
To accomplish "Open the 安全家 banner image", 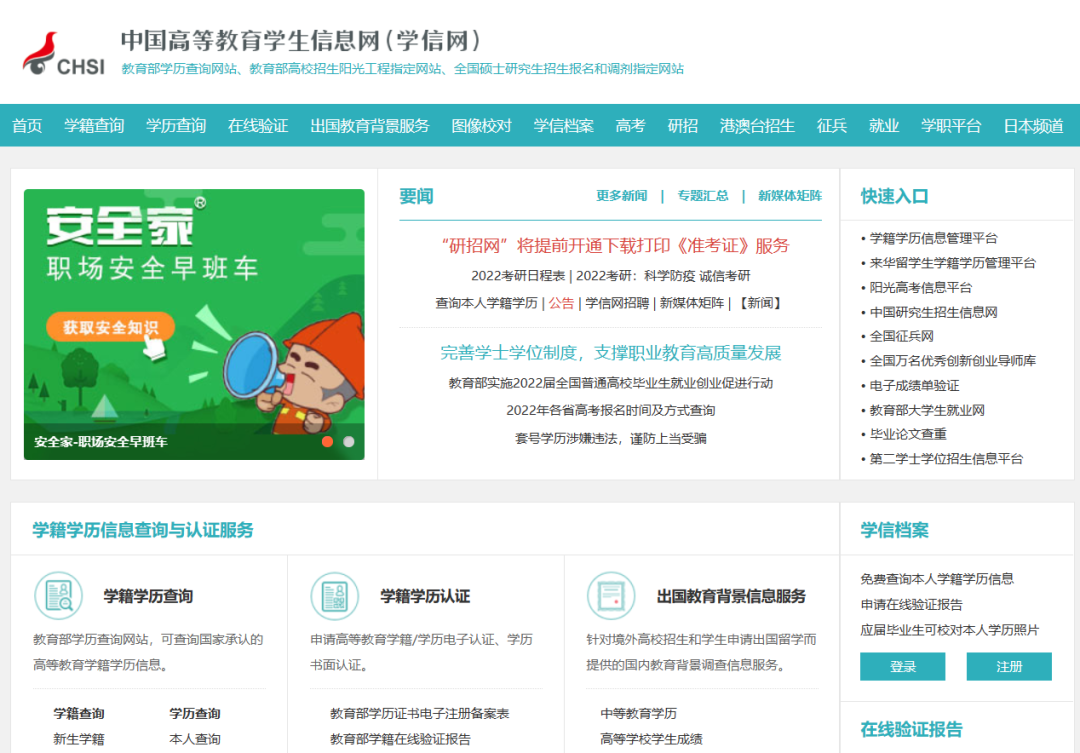I will 194,323.
